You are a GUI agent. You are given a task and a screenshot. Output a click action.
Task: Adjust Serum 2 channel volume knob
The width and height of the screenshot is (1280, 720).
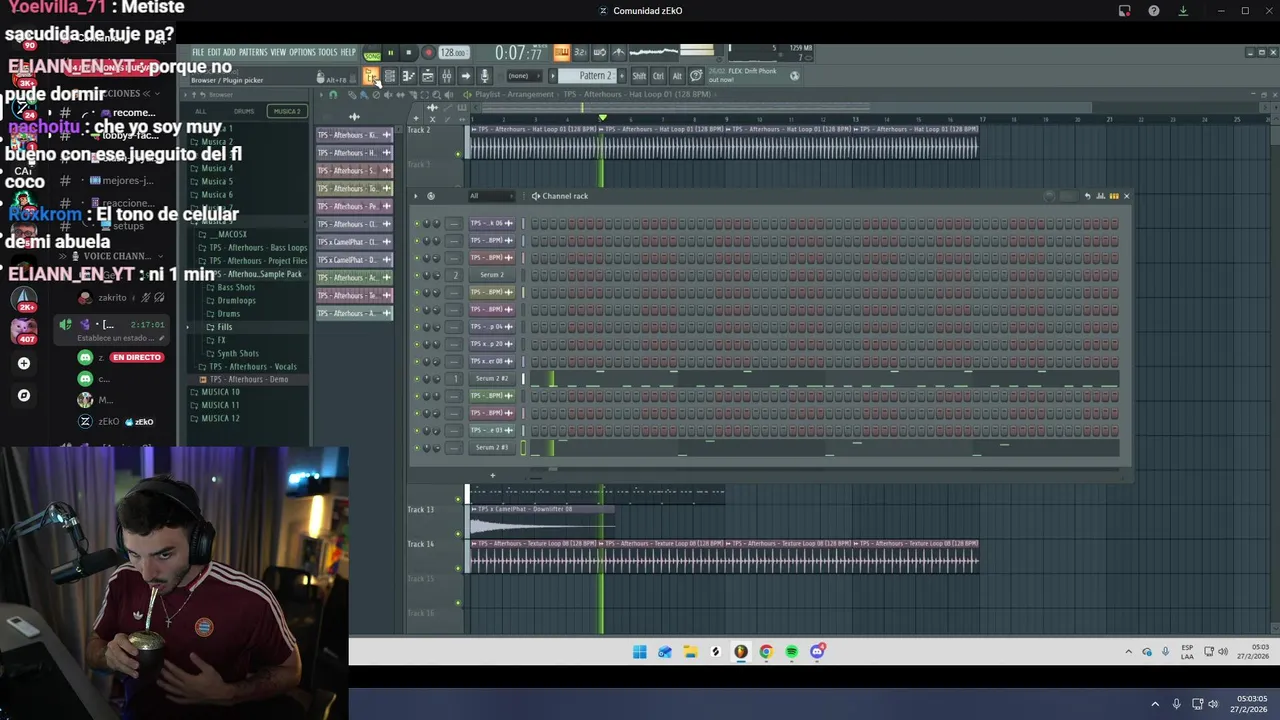pyautogui.click(x=437, y=275)
